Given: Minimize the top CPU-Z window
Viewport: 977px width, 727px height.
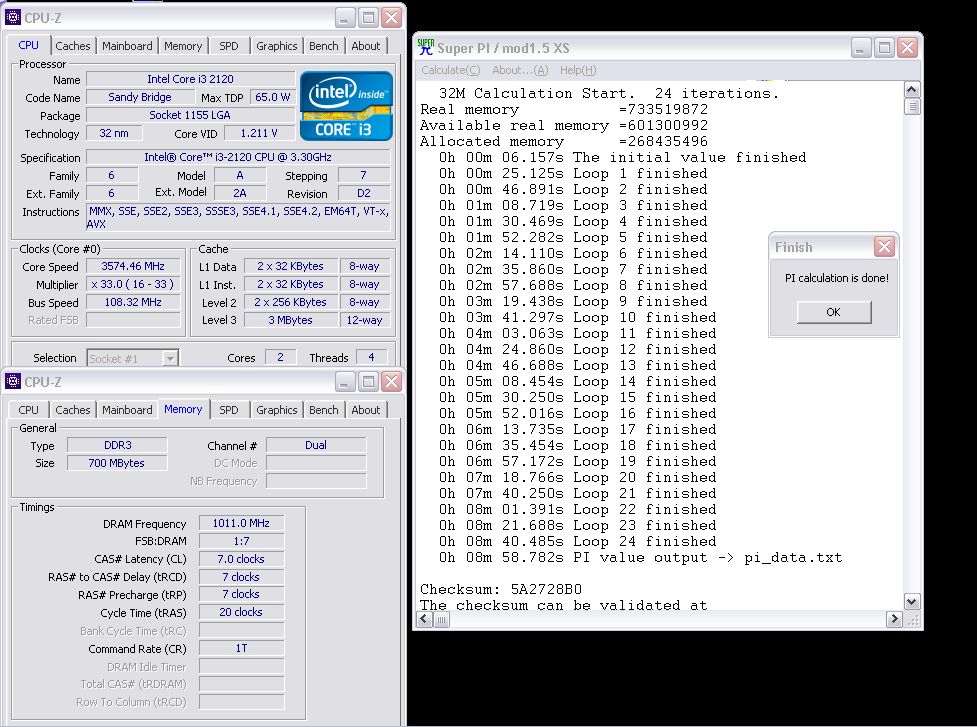Looking at the screenshot, I should [345, 17].
